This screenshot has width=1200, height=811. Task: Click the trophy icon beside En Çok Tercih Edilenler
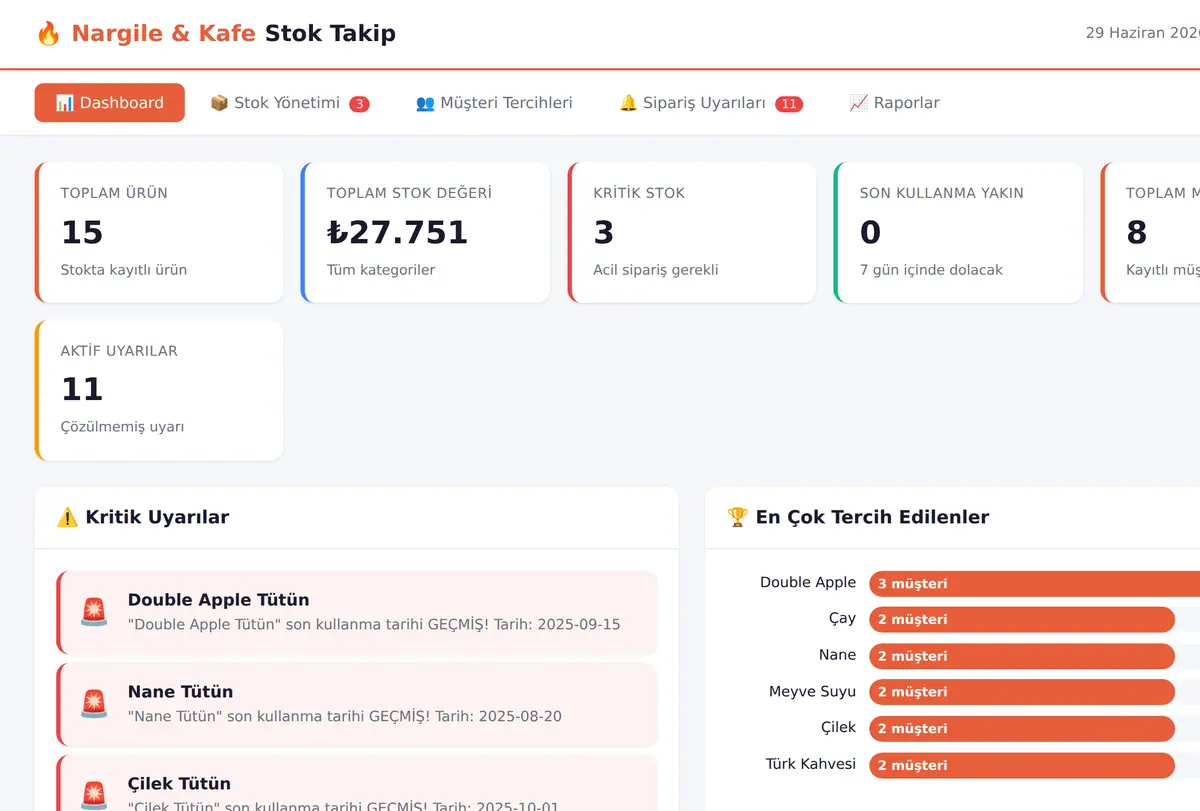737,517
